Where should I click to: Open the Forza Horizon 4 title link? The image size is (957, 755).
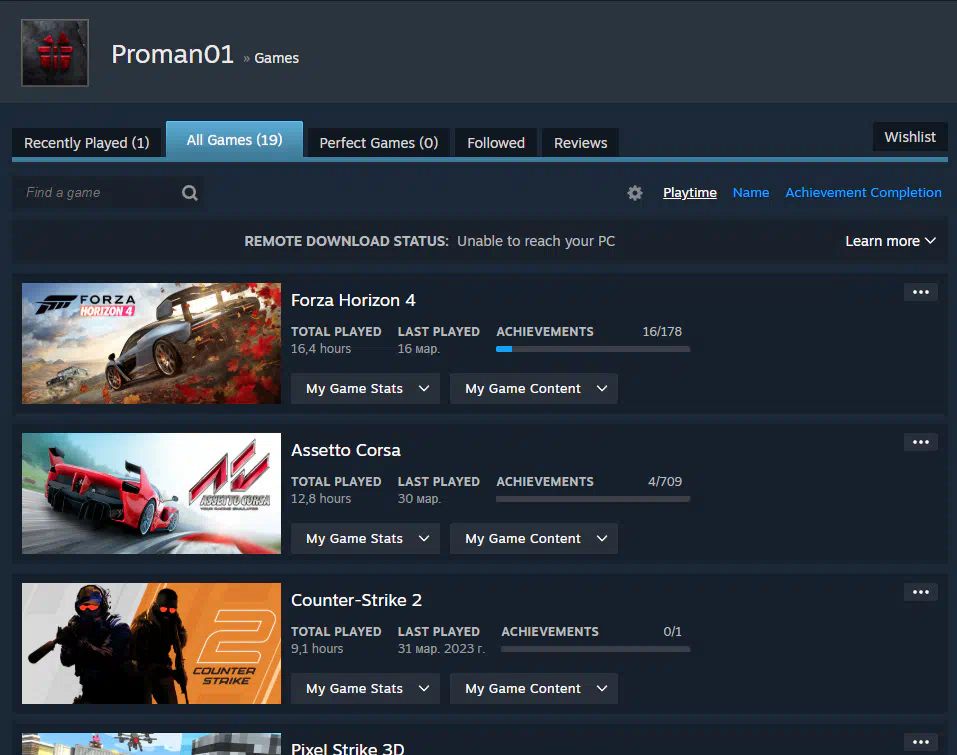click(x=353, y=300)
